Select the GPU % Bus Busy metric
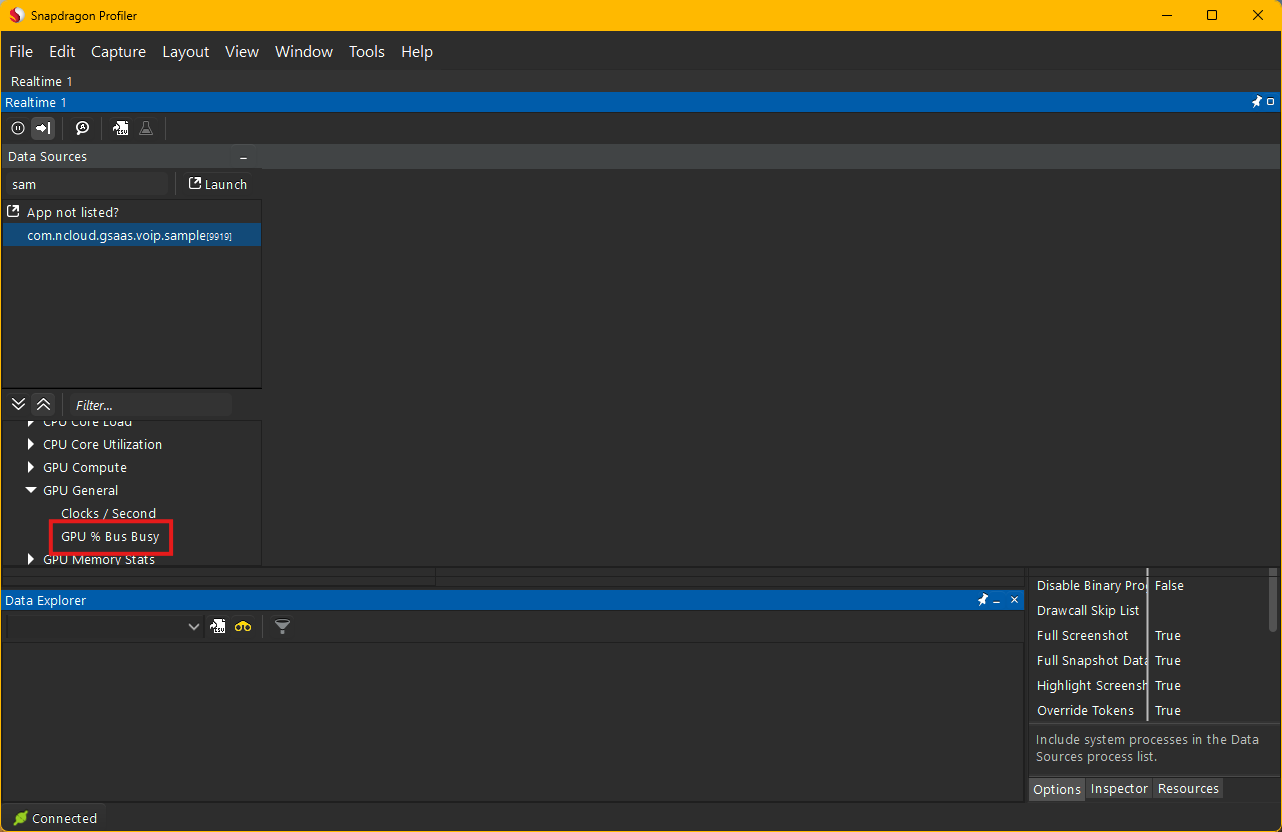The width and height of the screenshot is (1282, 832). tap(110, 536)
